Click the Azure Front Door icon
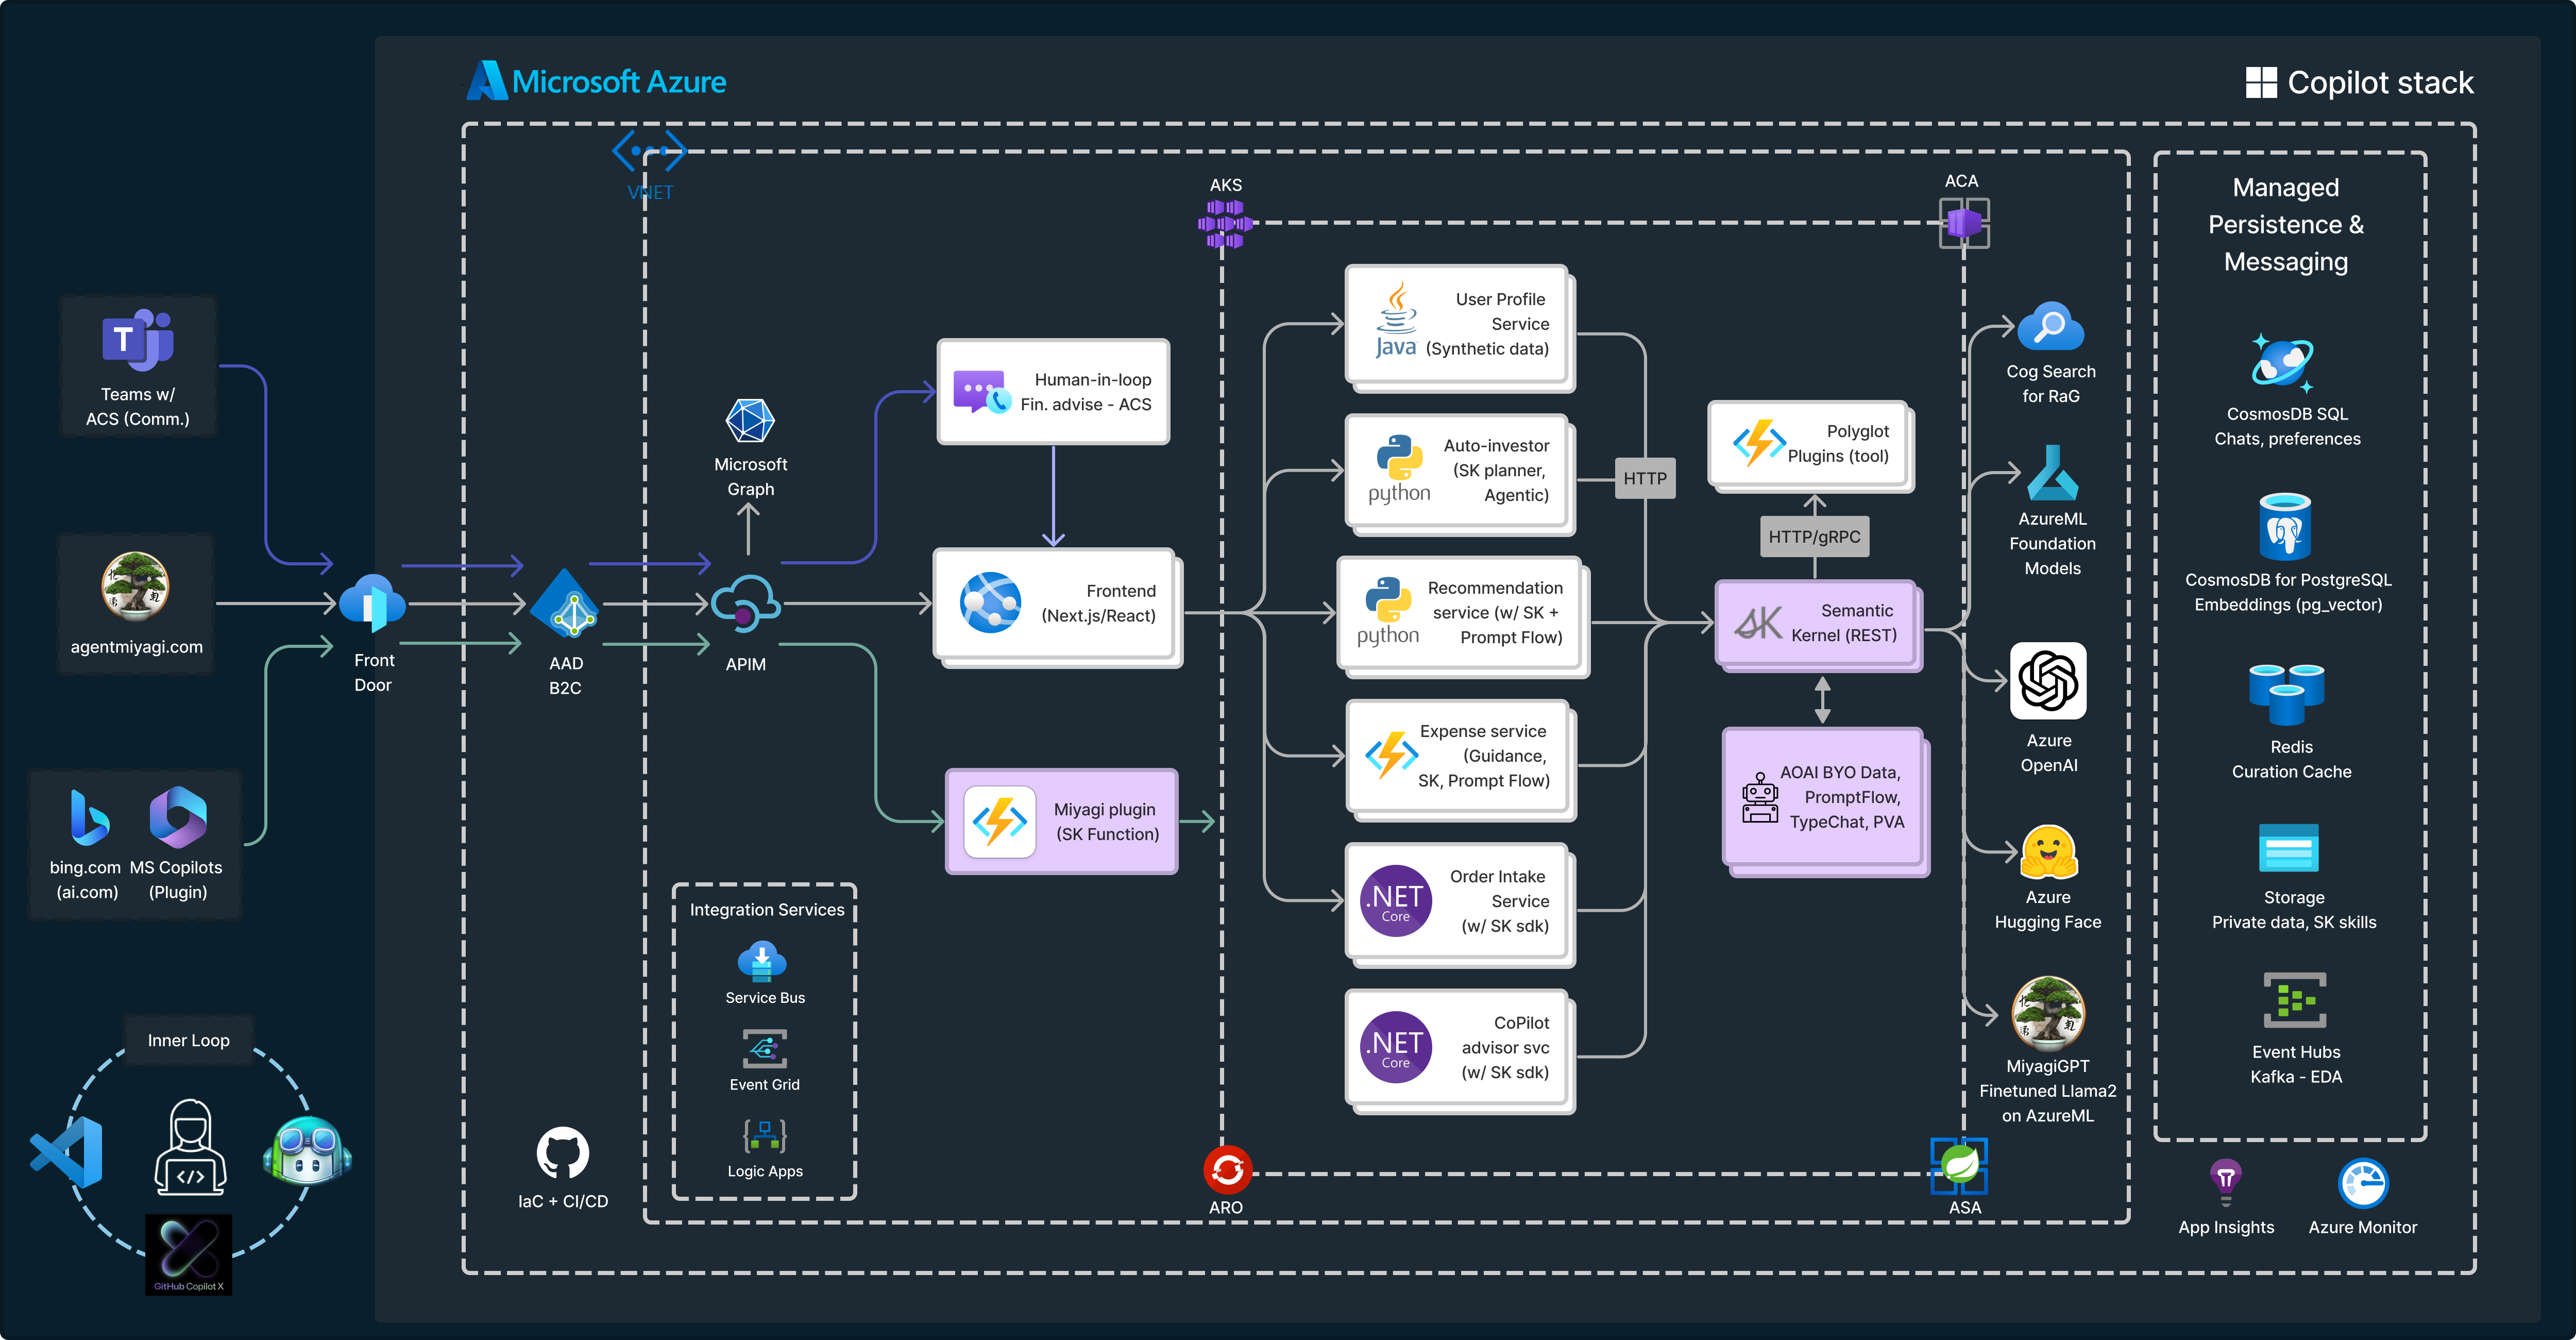The width and height of the screenshot is (2576, 1340). coord(372,602)
